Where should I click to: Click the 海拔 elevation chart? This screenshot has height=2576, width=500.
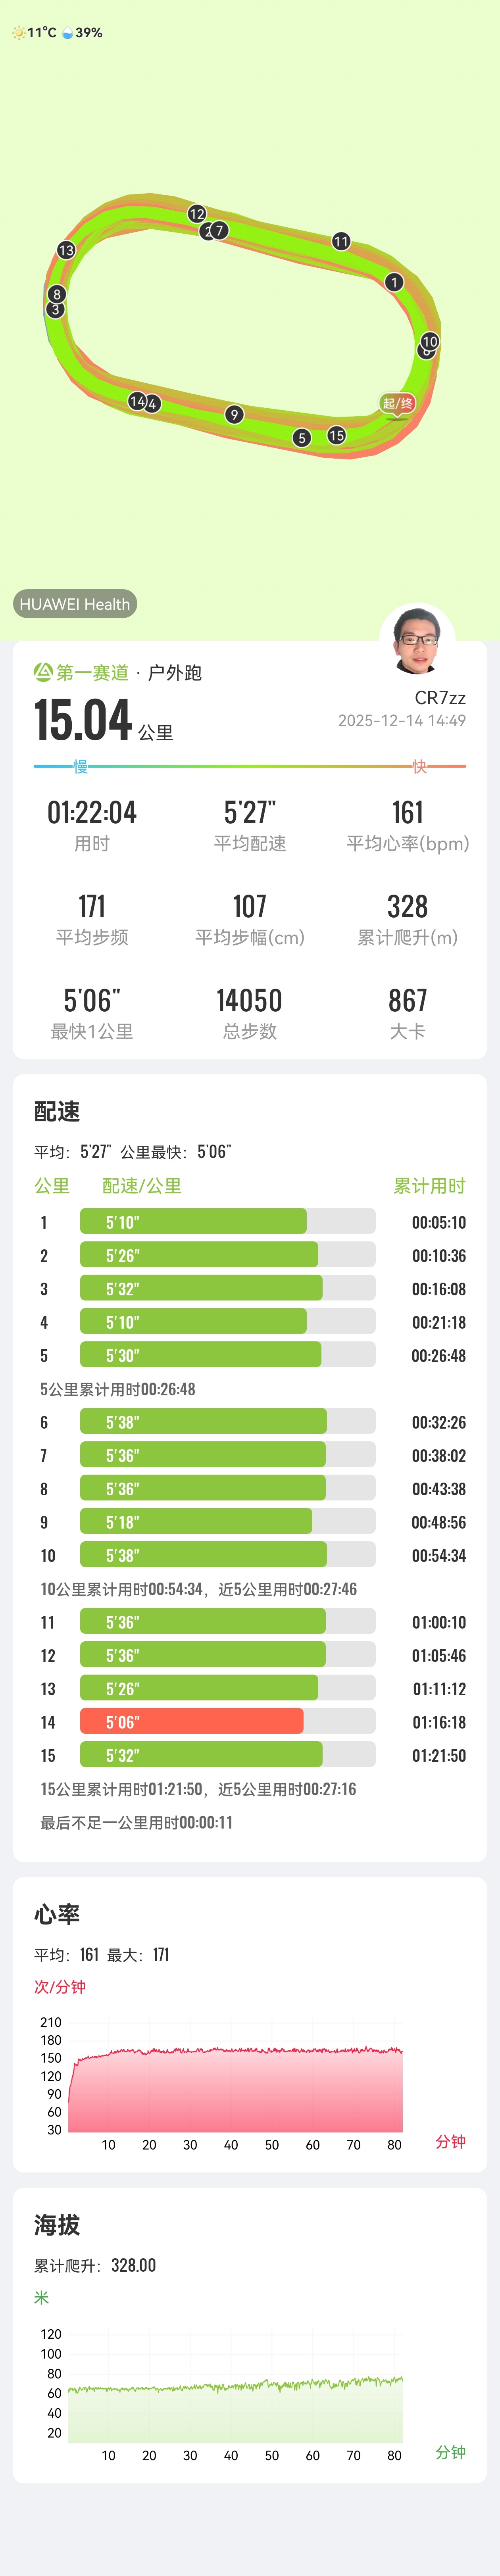pyautogui.click(x=235, y=2395)
